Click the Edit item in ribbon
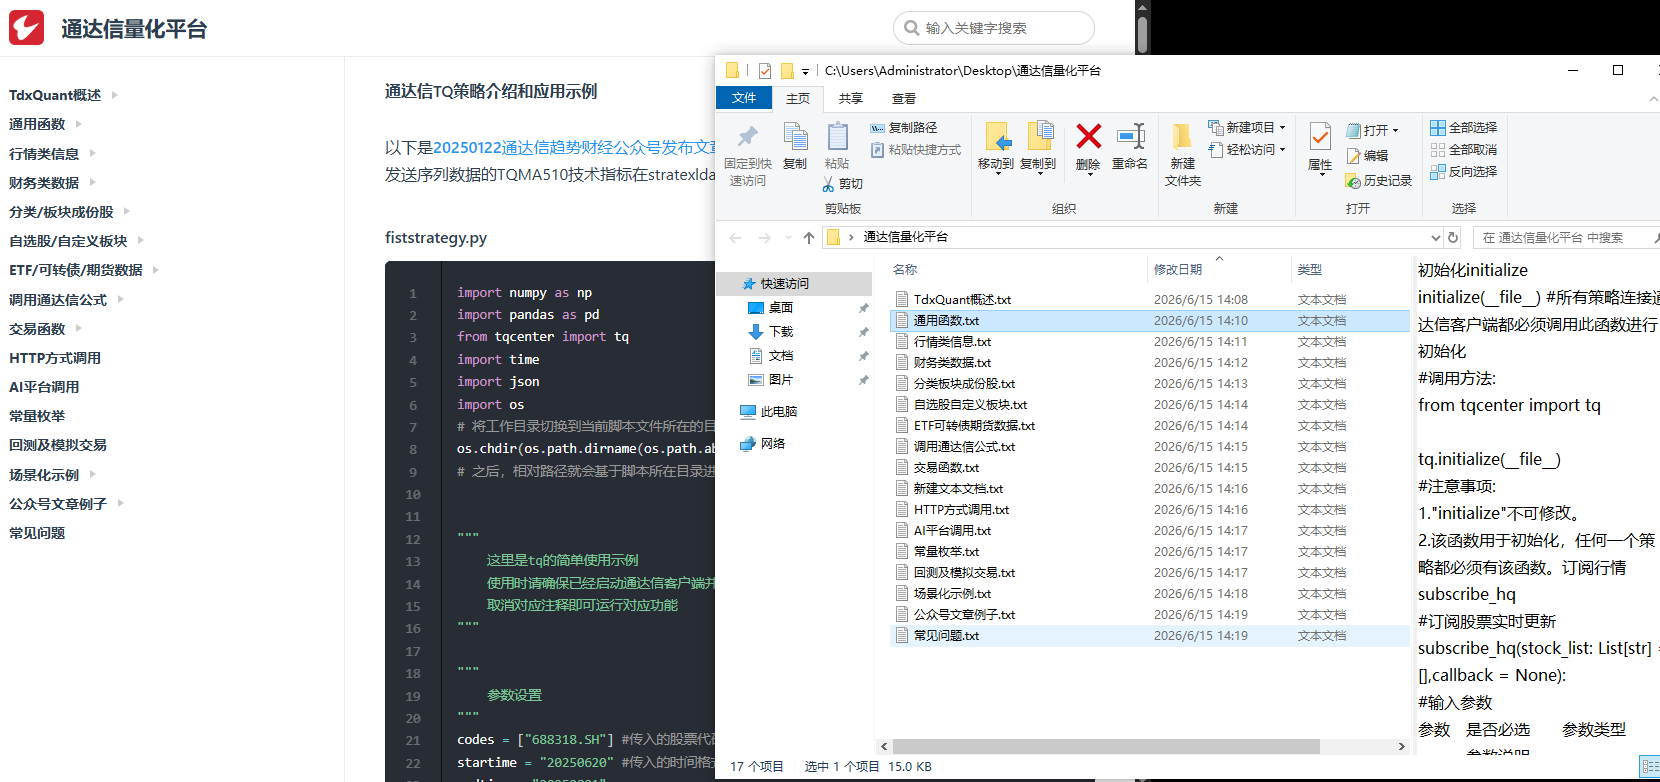Viewport: 1660px width, 782px height. tap(1368, 156)
